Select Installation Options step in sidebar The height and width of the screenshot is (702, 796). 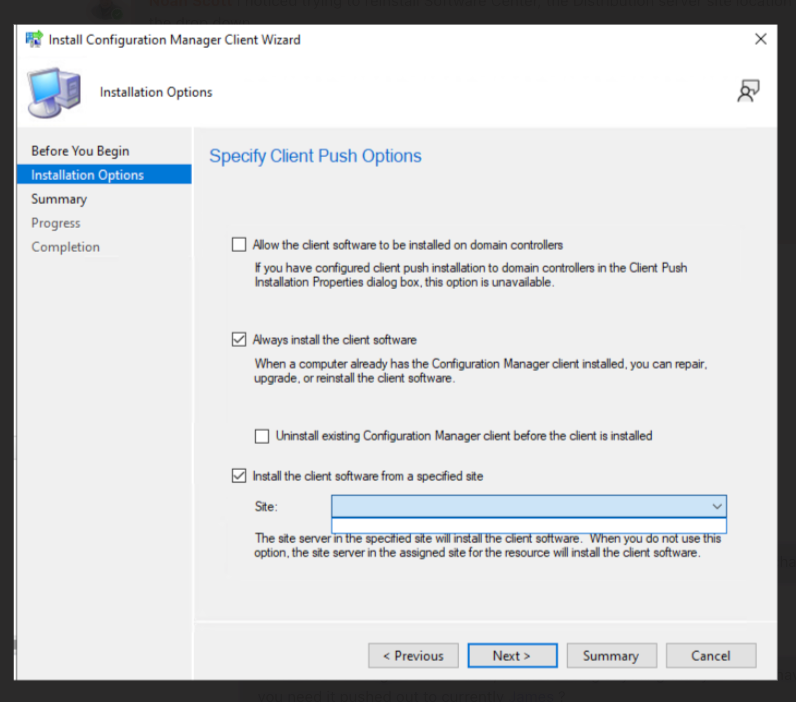pos(104,175)
